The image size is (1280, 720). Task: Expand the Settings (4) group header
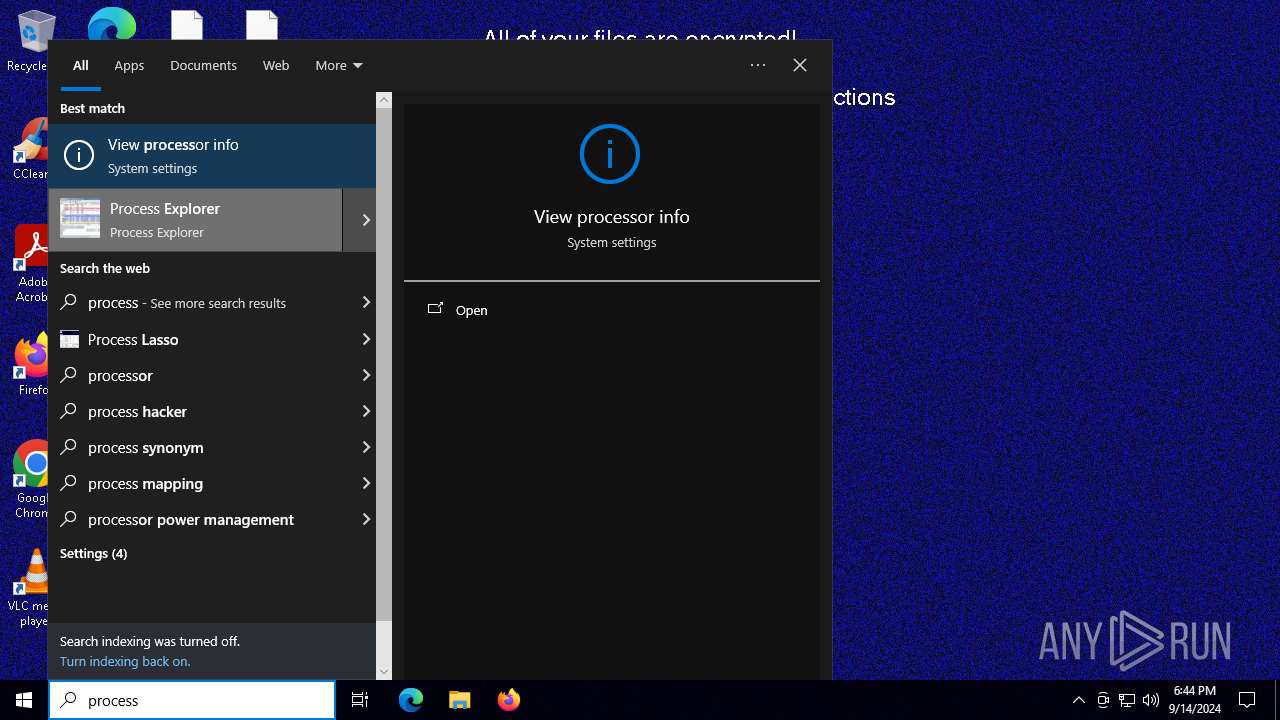coord(93,553)
